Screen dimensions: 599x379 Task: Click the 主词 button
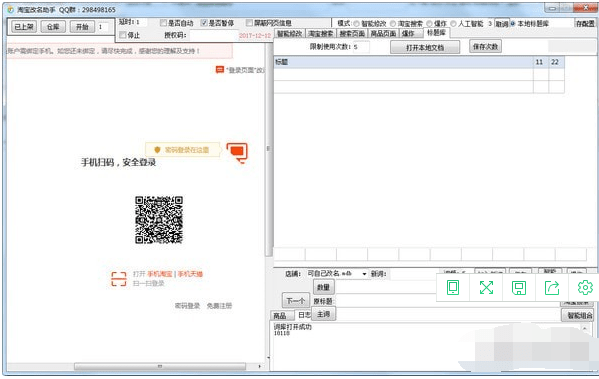pos(323,314)
